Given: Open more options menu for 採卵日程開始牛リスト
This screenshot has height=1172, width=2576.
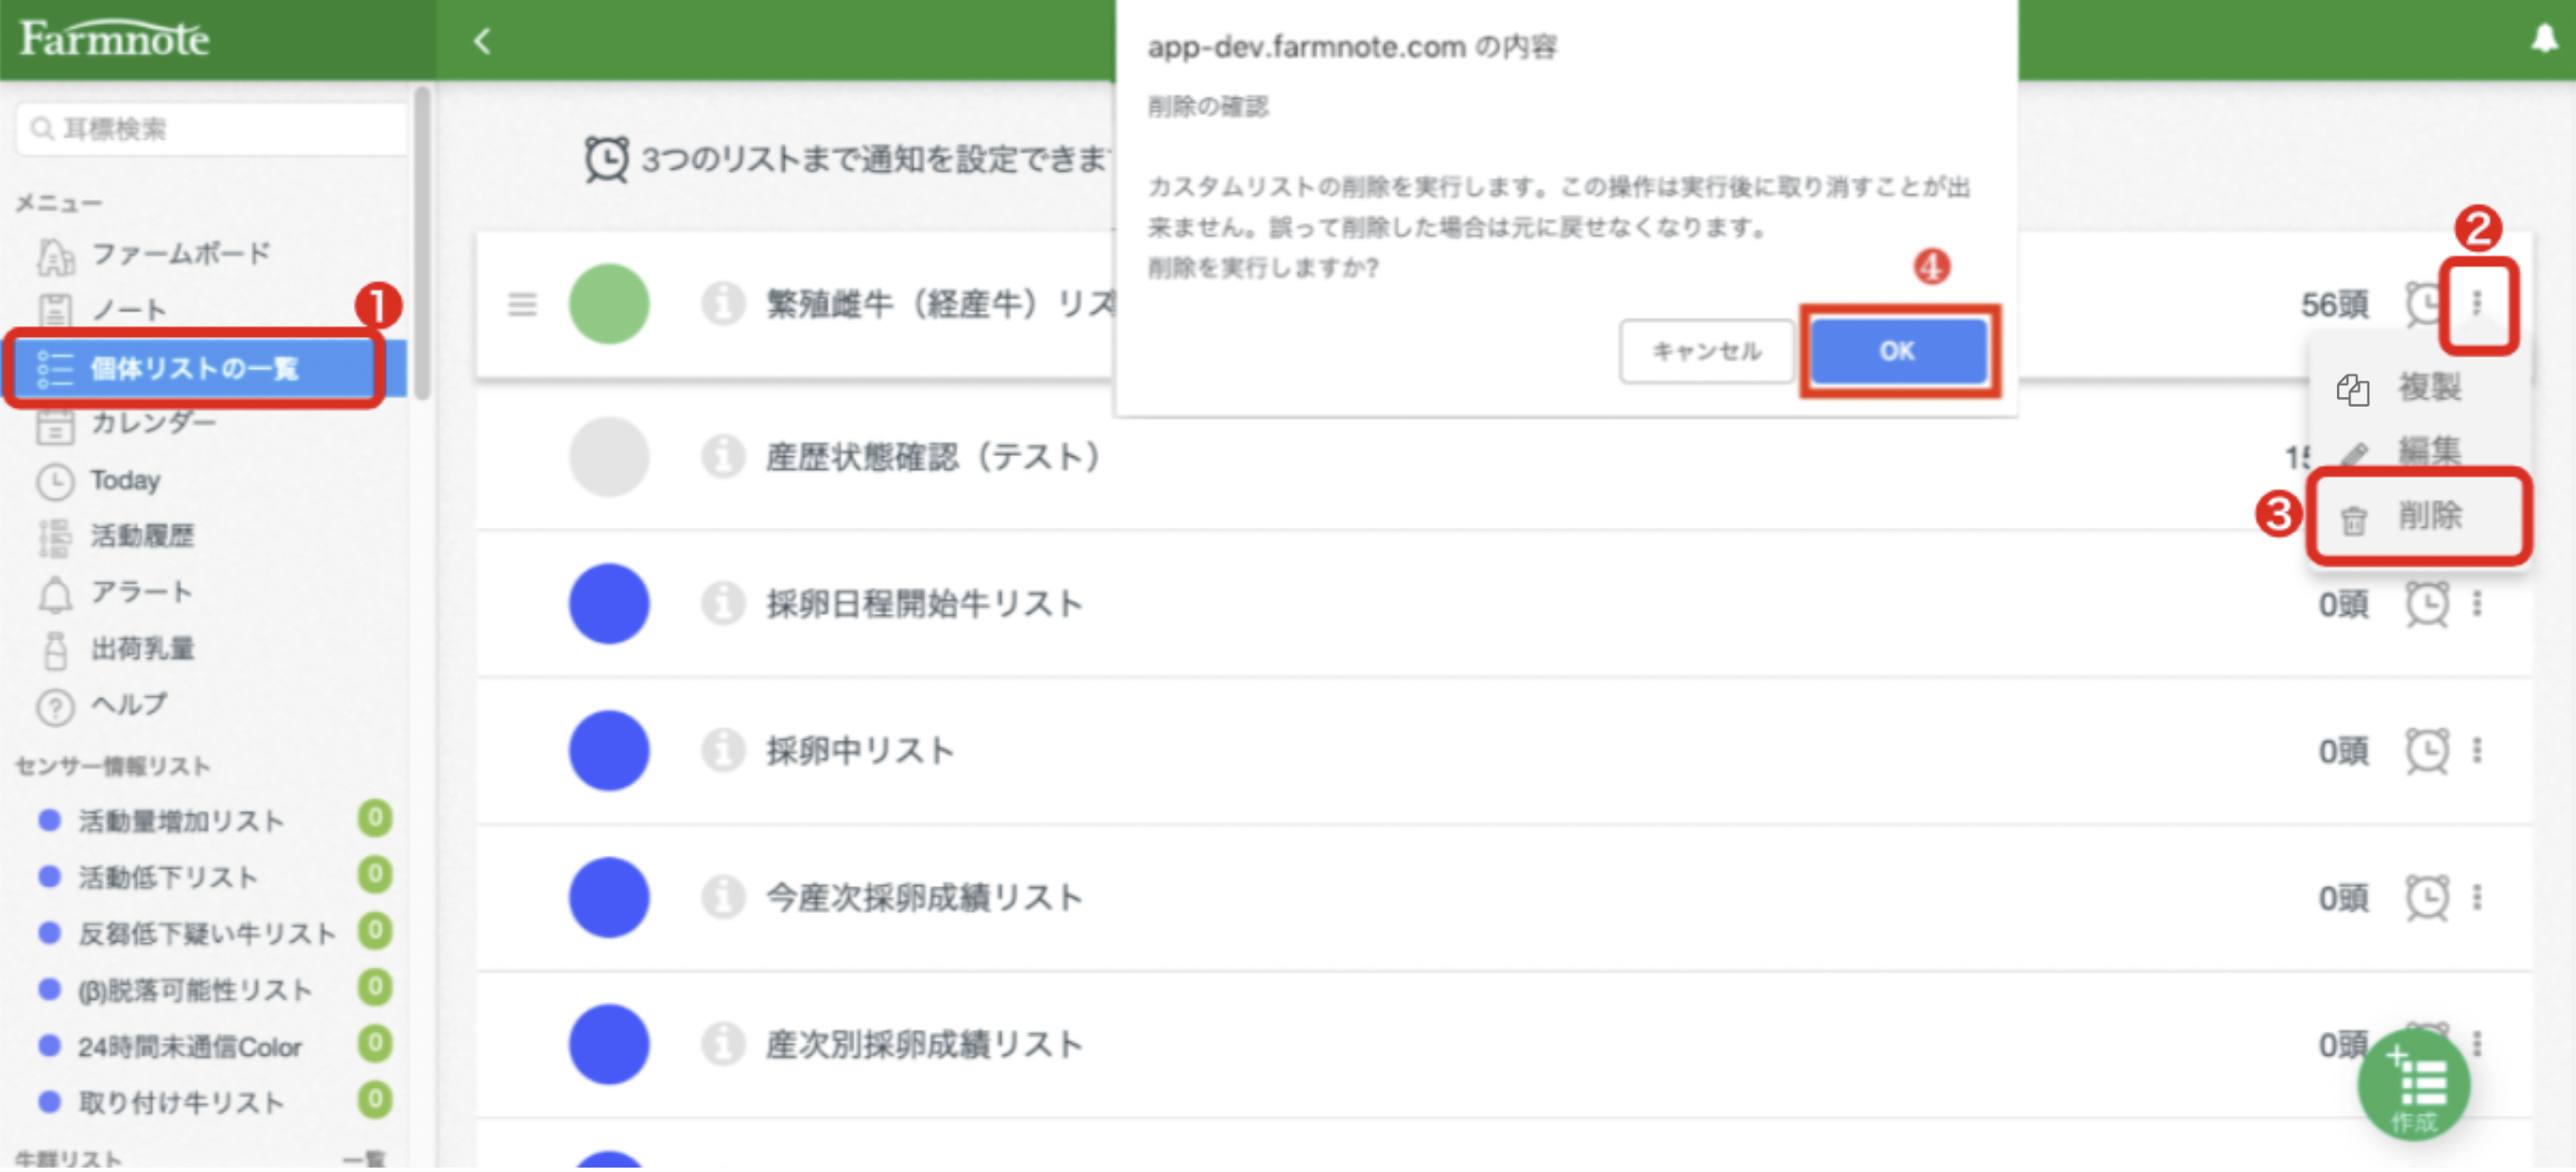Looking at the screenshot, I should pyautogui.click(x=2478, y=605).
